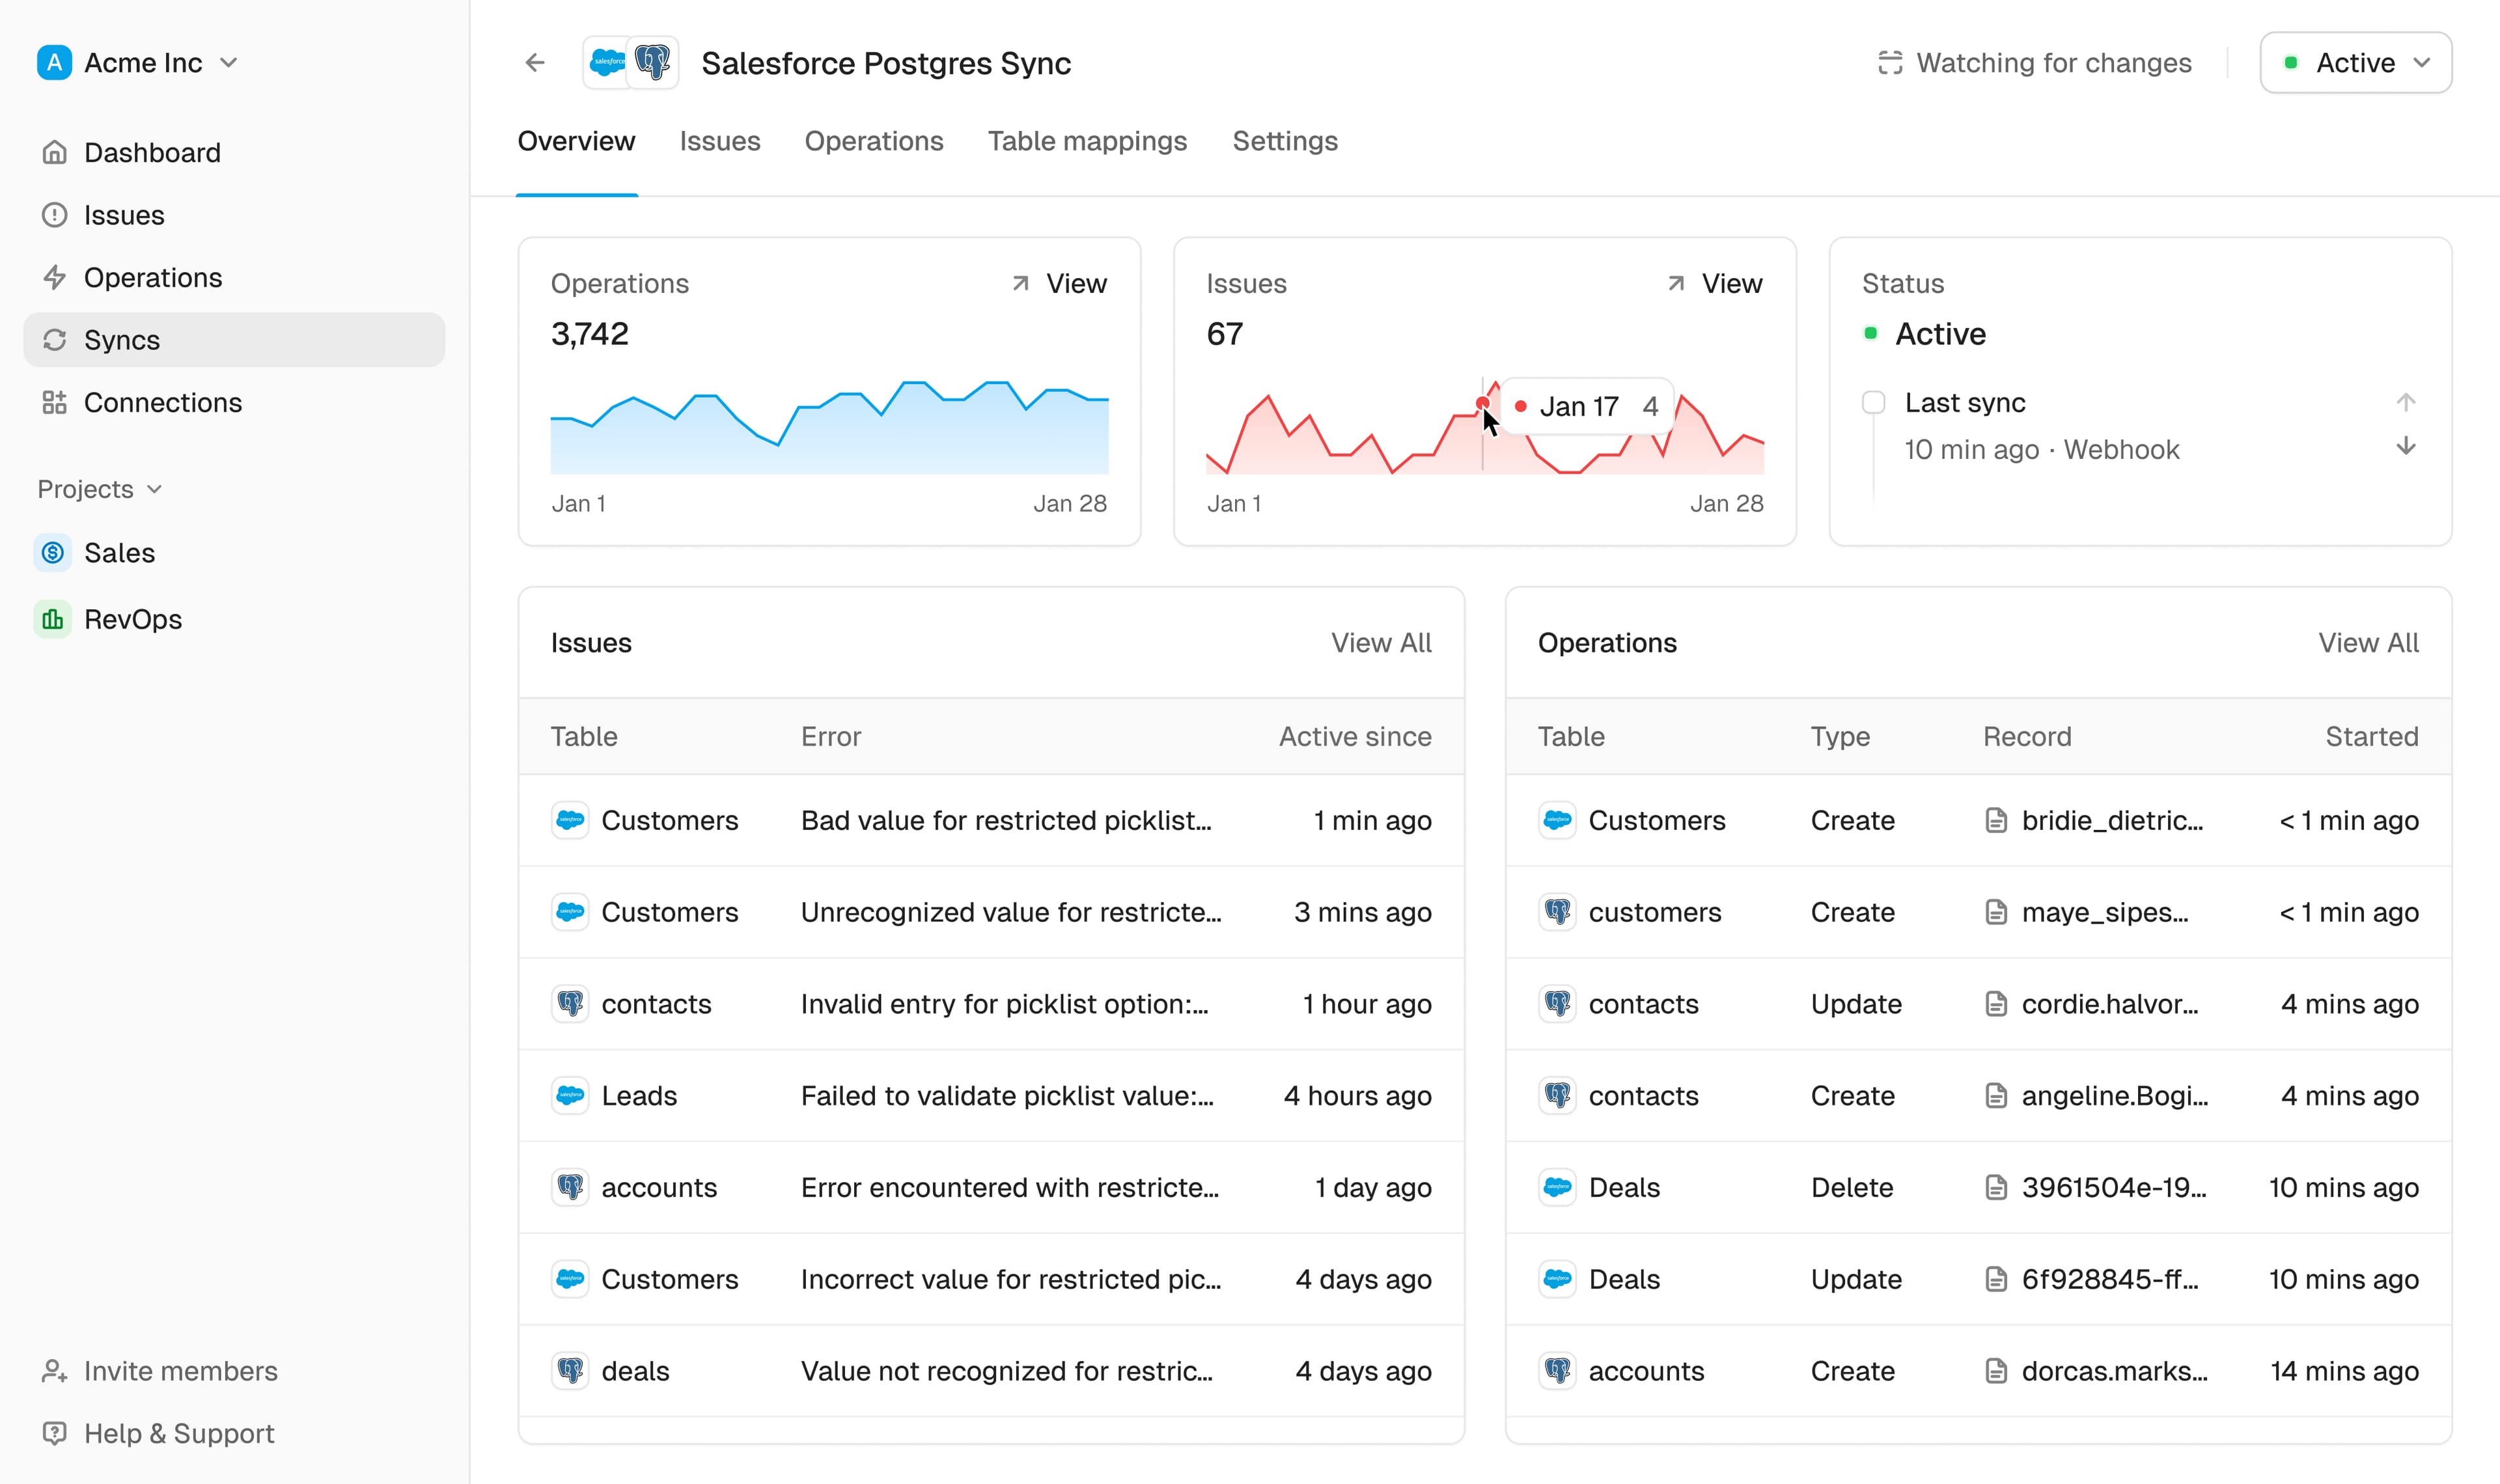Screen dimensions: 2500x1484
Task: Switch to the Table mappings tab
Action: coord(1087,141)
